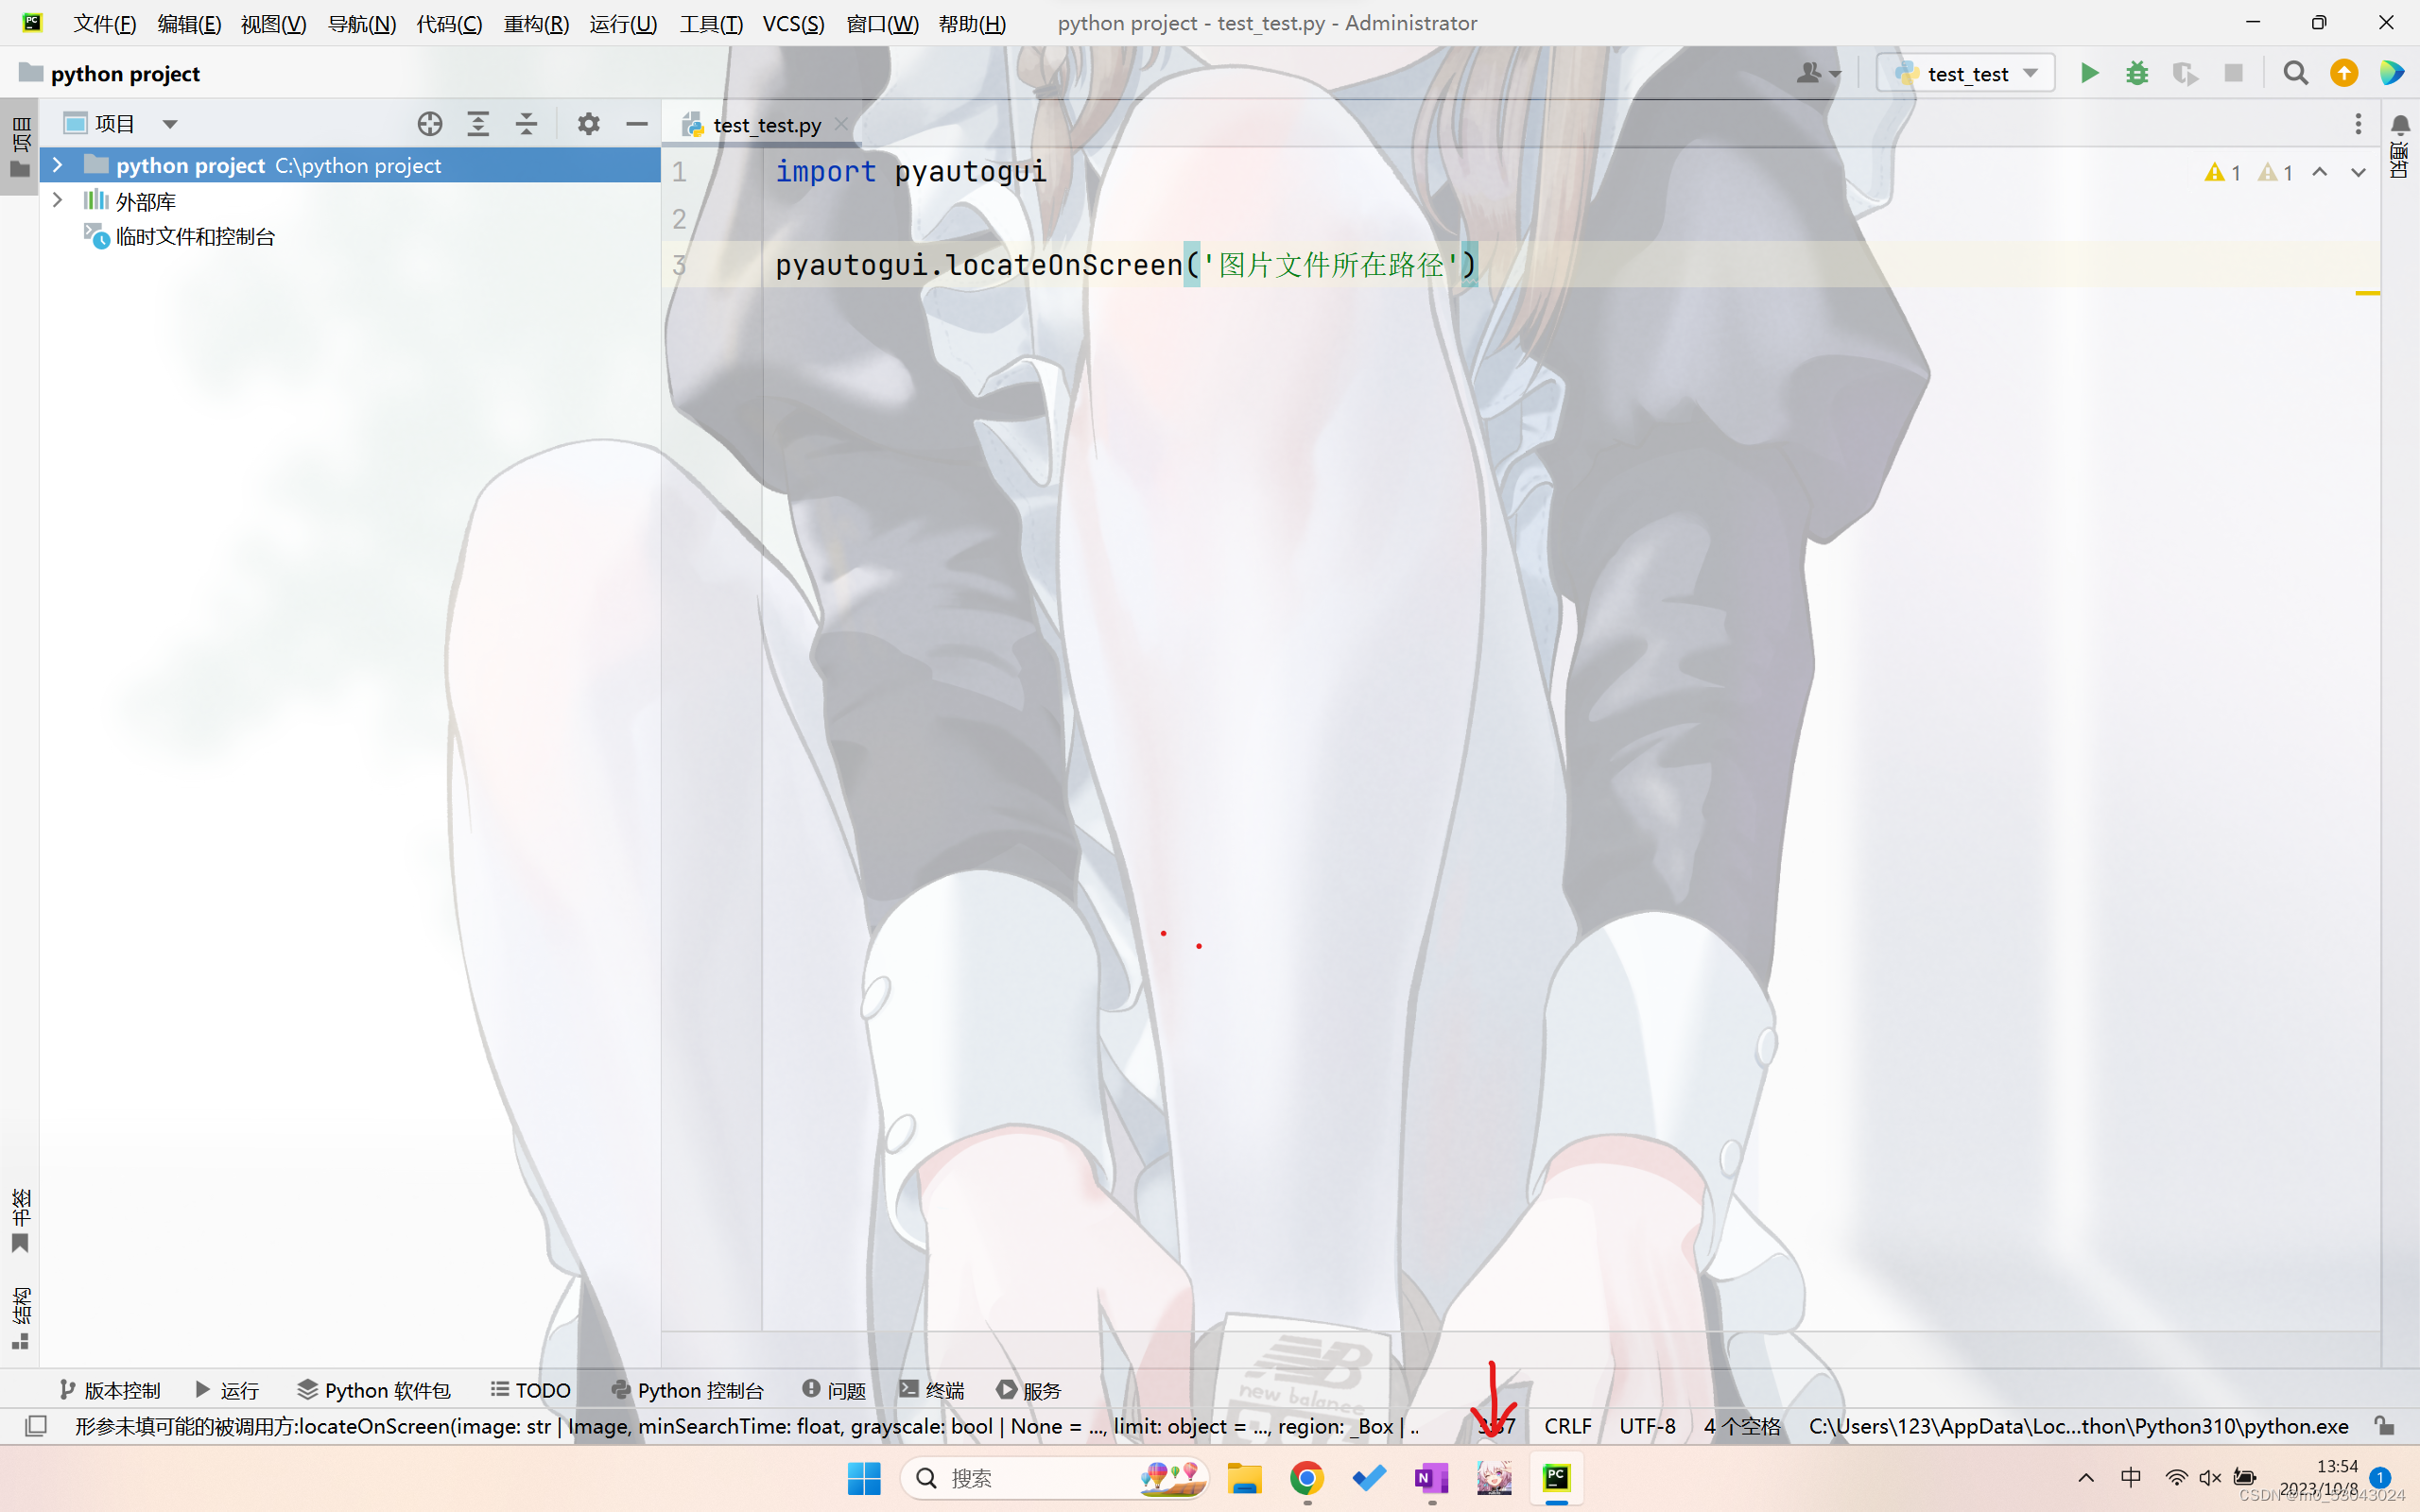Open Search Everywhere magnifier icon

[x=2295, y=73]
